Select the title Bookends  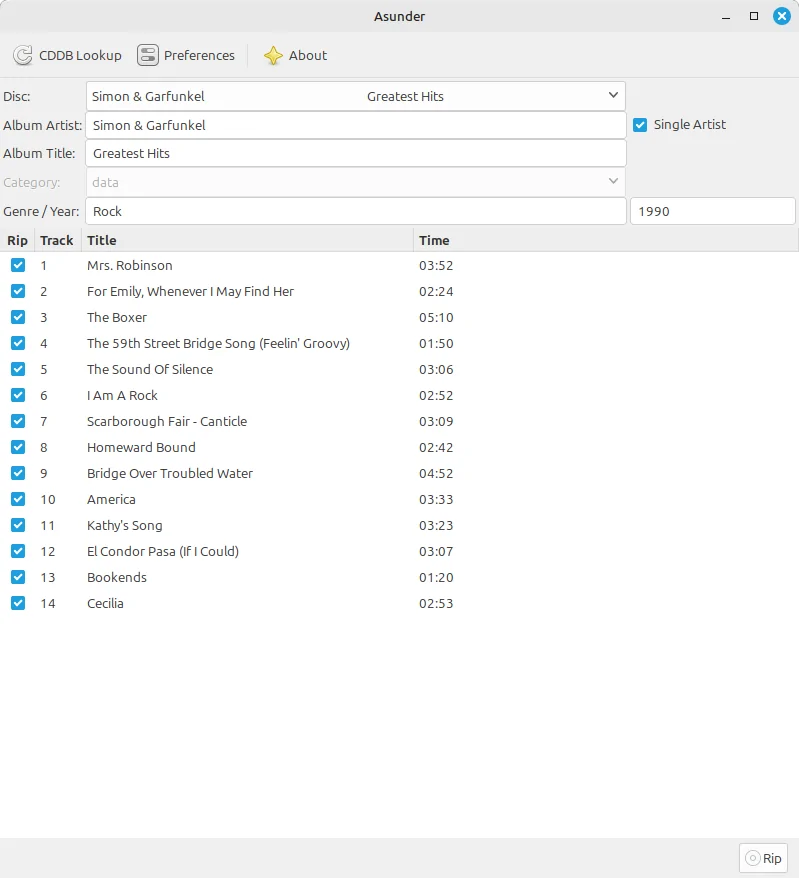tap(117, 577)
